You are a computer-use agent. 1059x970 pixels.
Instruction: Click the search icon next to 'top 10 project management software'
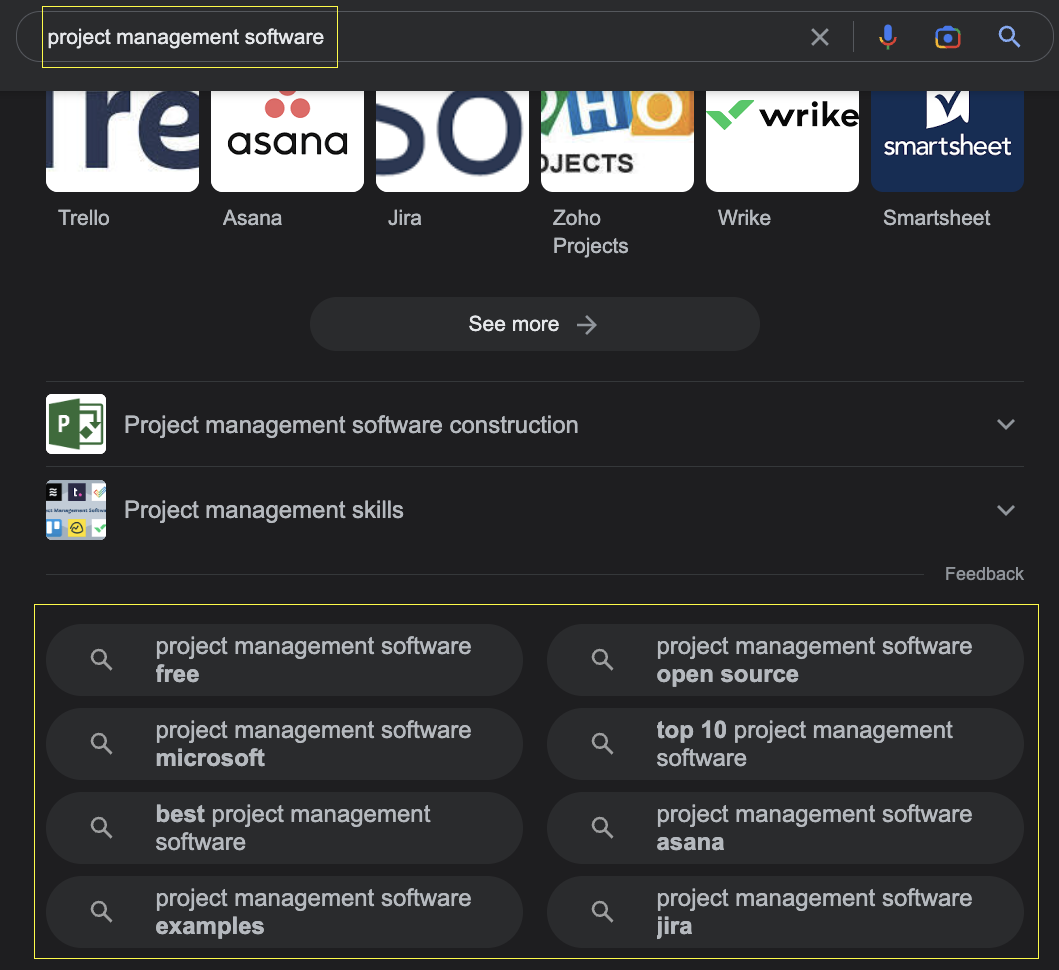pos(601,744)
